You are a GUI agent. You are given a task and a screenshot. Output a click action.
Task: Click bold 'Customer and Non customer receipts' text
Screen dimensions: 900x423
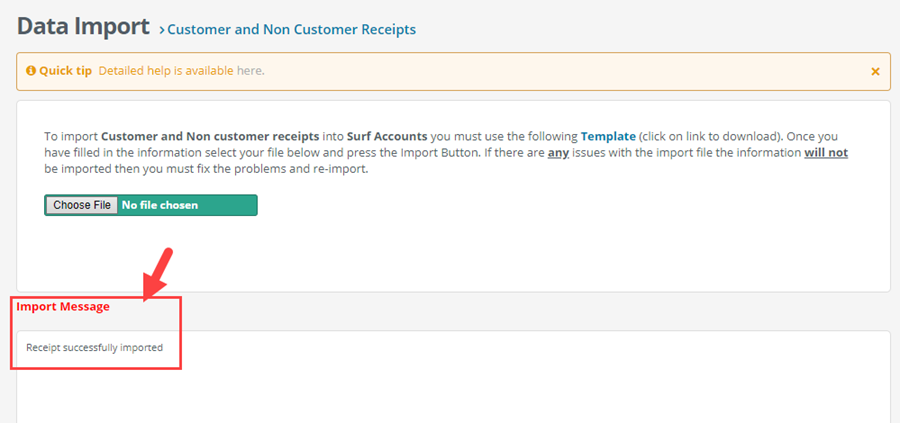click(x=210, y=137)
